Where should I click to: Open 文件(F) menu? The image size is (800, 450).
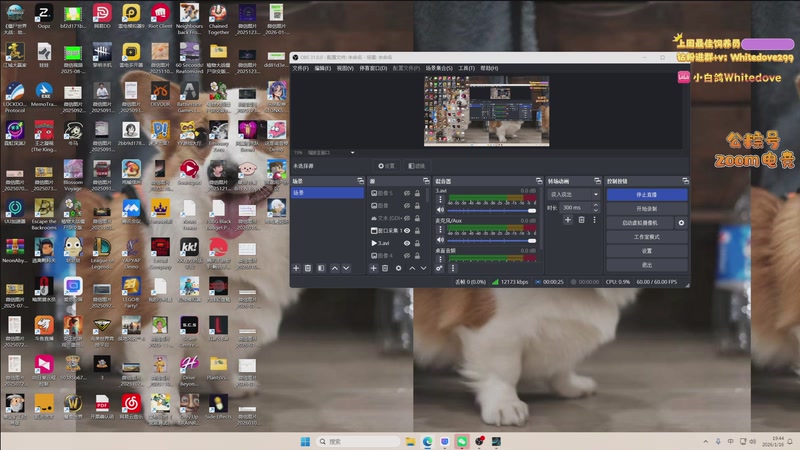click(x=301, y=68)
